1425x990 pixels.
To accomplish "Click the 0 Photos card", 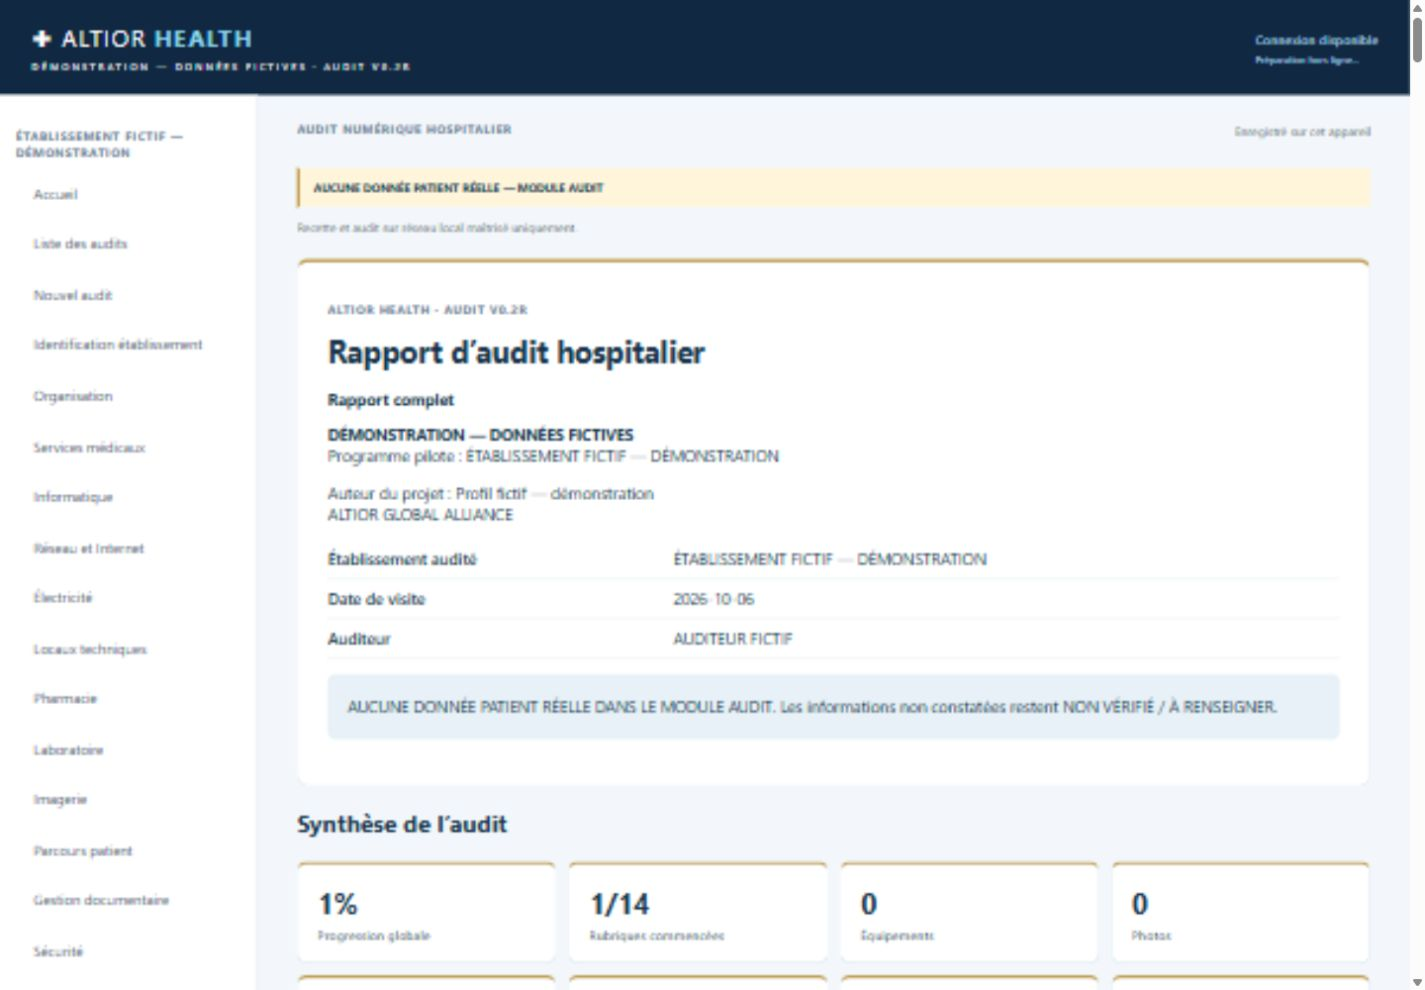I will coord(1241,912).
